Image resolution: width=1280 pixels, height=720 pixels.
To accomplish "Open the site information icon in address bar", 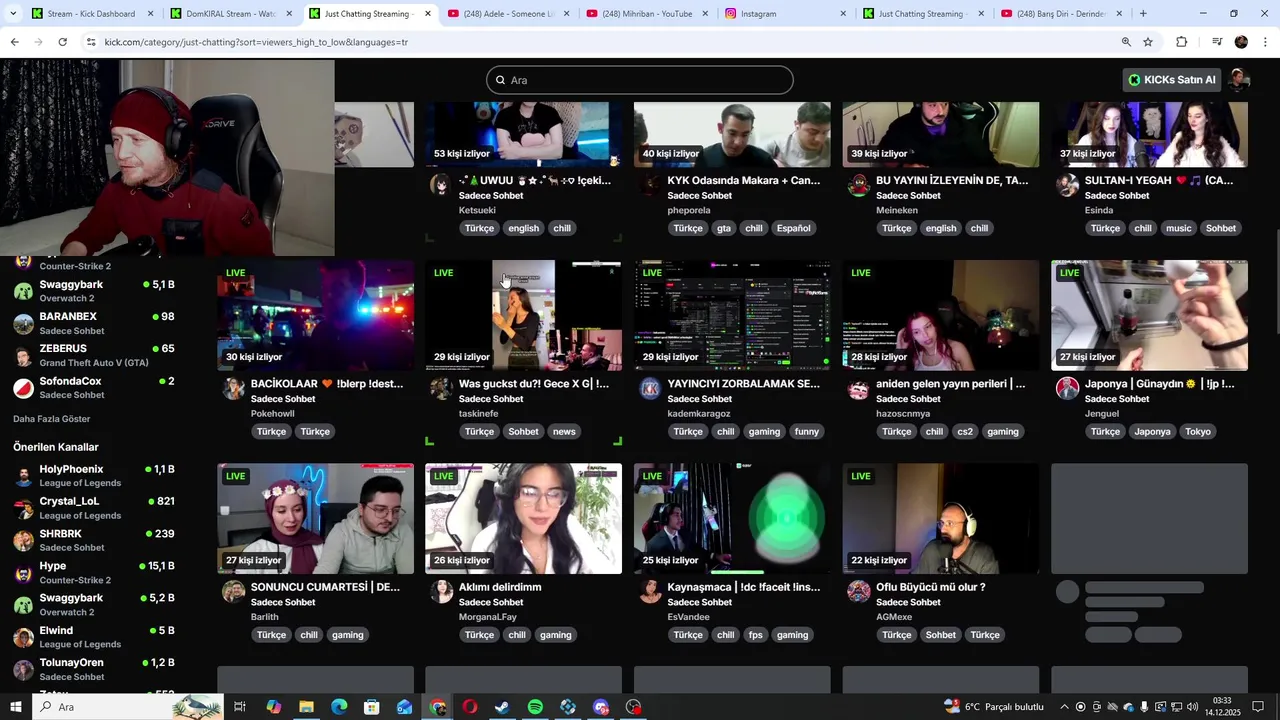I will click(91, 42).
